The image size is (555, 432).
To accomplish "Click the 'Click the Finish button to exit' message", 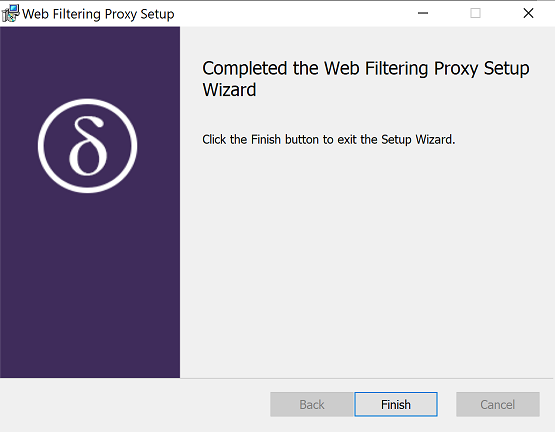I will tap(328, 140).
